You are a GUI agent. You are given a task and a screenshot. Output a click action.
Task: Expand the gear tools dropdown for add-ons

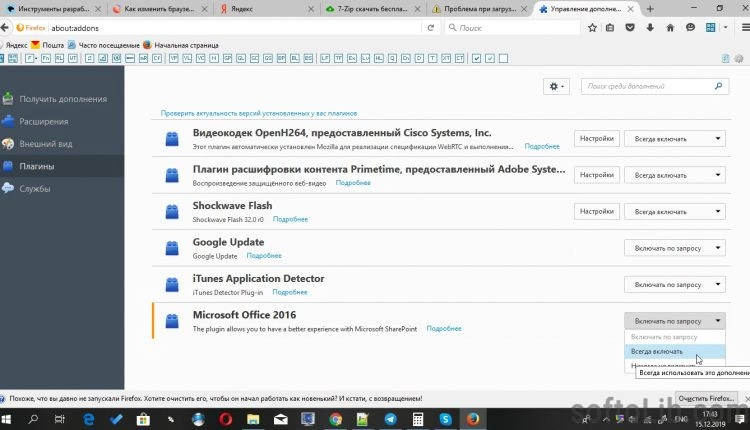557,87
